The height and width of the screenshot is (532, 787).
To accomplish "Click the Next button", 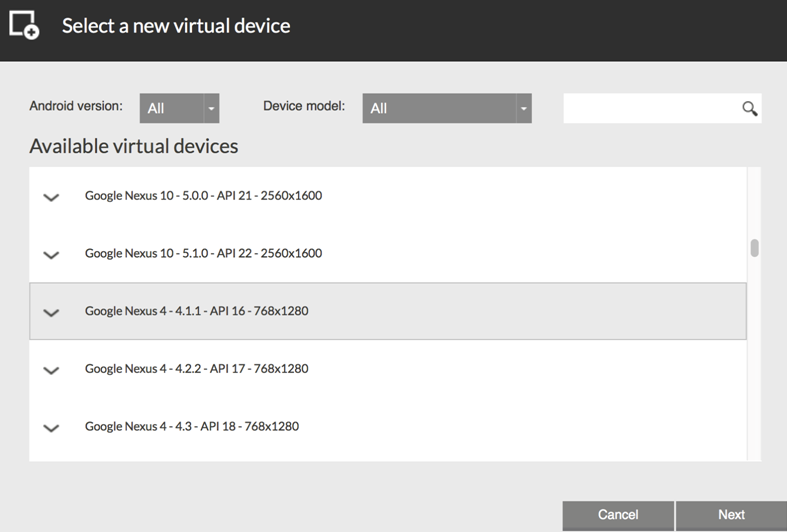I will [731, 515].
